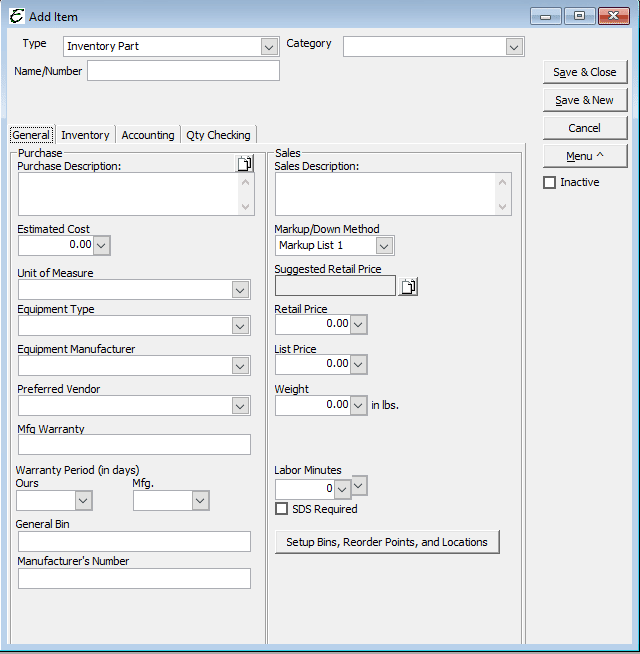Screen dimensions: 640x654
Task: Expand the Type dropdown showing Inventory Part
Action: click(269, 47)
